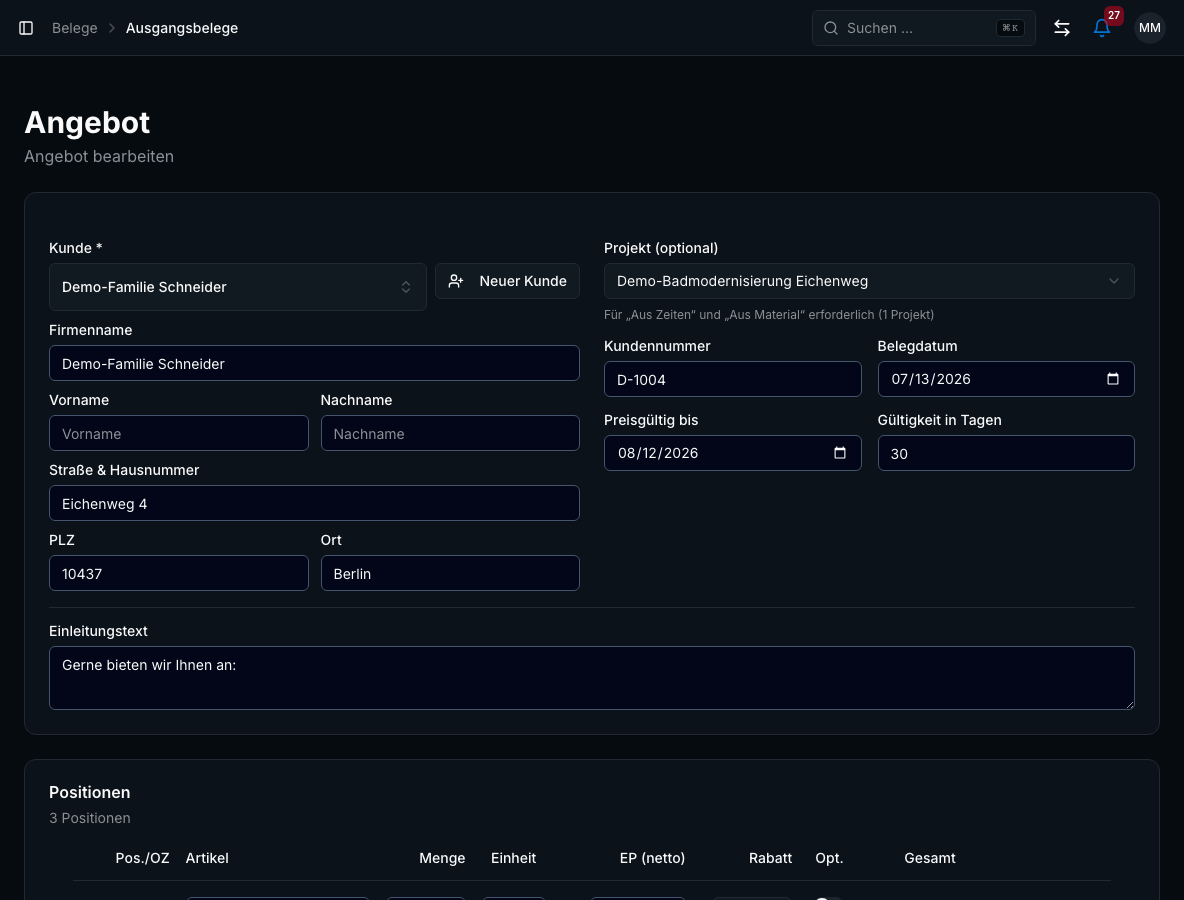Click the Nachname input field
Viewport: 1184px width, 900px height.
click(450, 433)
